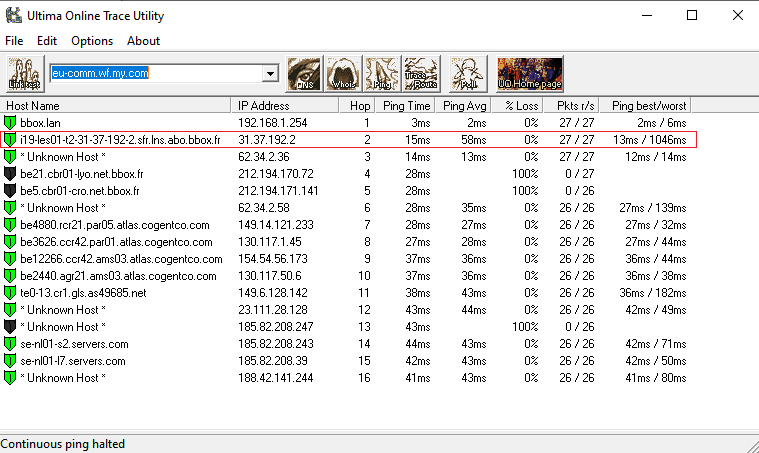Select host te0-13.cr1.gls.as49685.net
Viewport: 759px width, 453px height.
pos(83,293)
